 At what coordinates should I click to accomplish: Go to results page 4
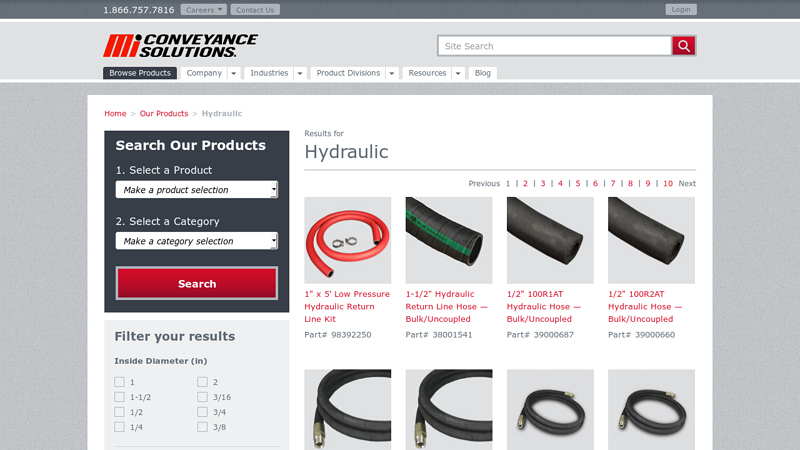[560, 183]
